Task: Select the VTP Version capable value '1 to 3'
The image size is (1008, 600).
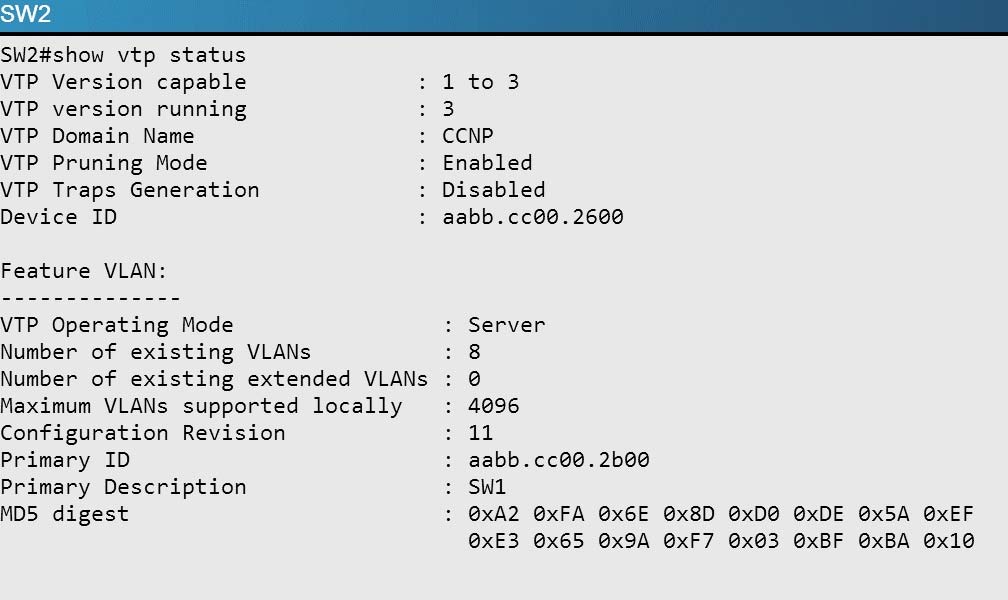Action: coord(480,82)
